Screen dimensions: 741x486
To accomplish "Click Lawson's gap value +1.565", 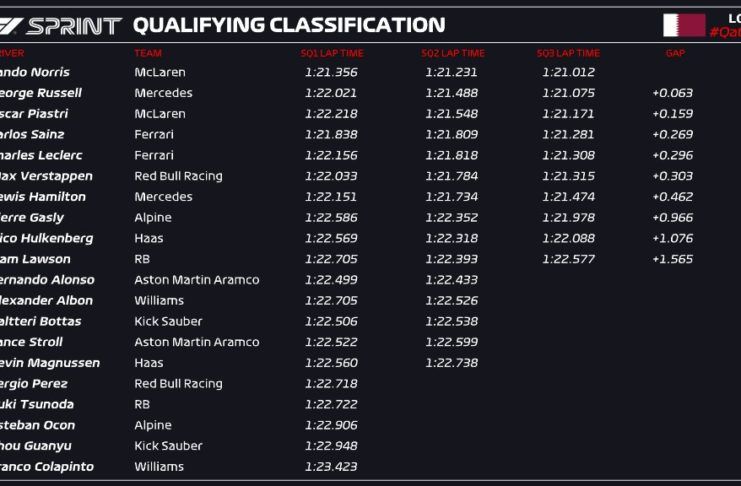I will (x=672, y=259).
